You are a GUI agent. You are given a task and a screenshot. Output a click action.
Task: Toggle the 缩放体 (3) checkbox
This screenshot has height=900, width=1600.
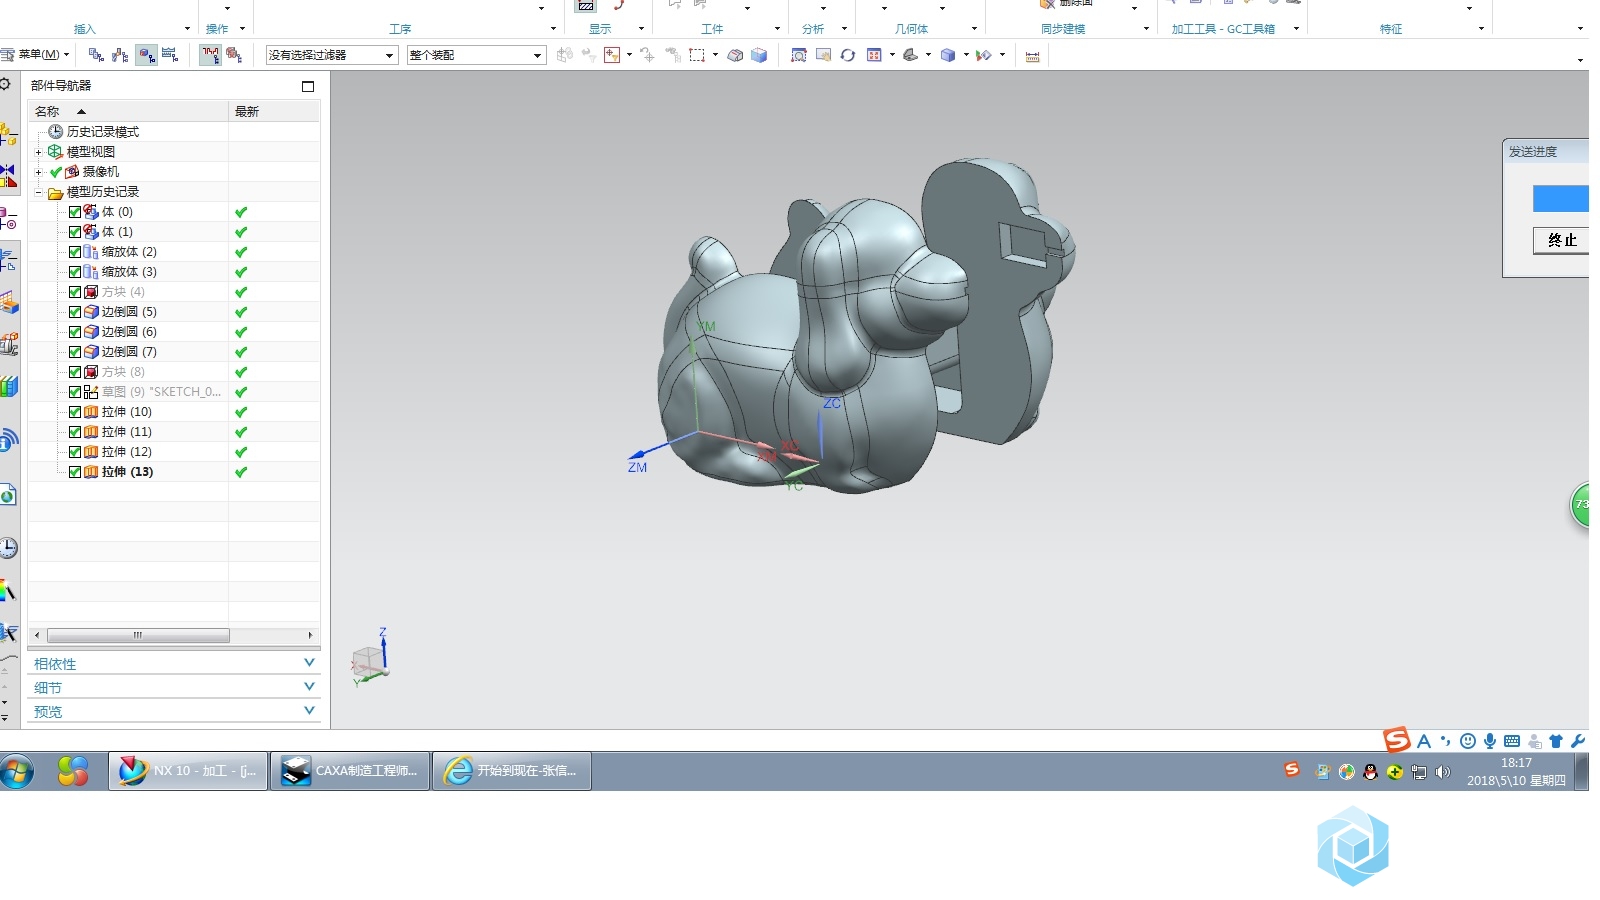point(75,272)
